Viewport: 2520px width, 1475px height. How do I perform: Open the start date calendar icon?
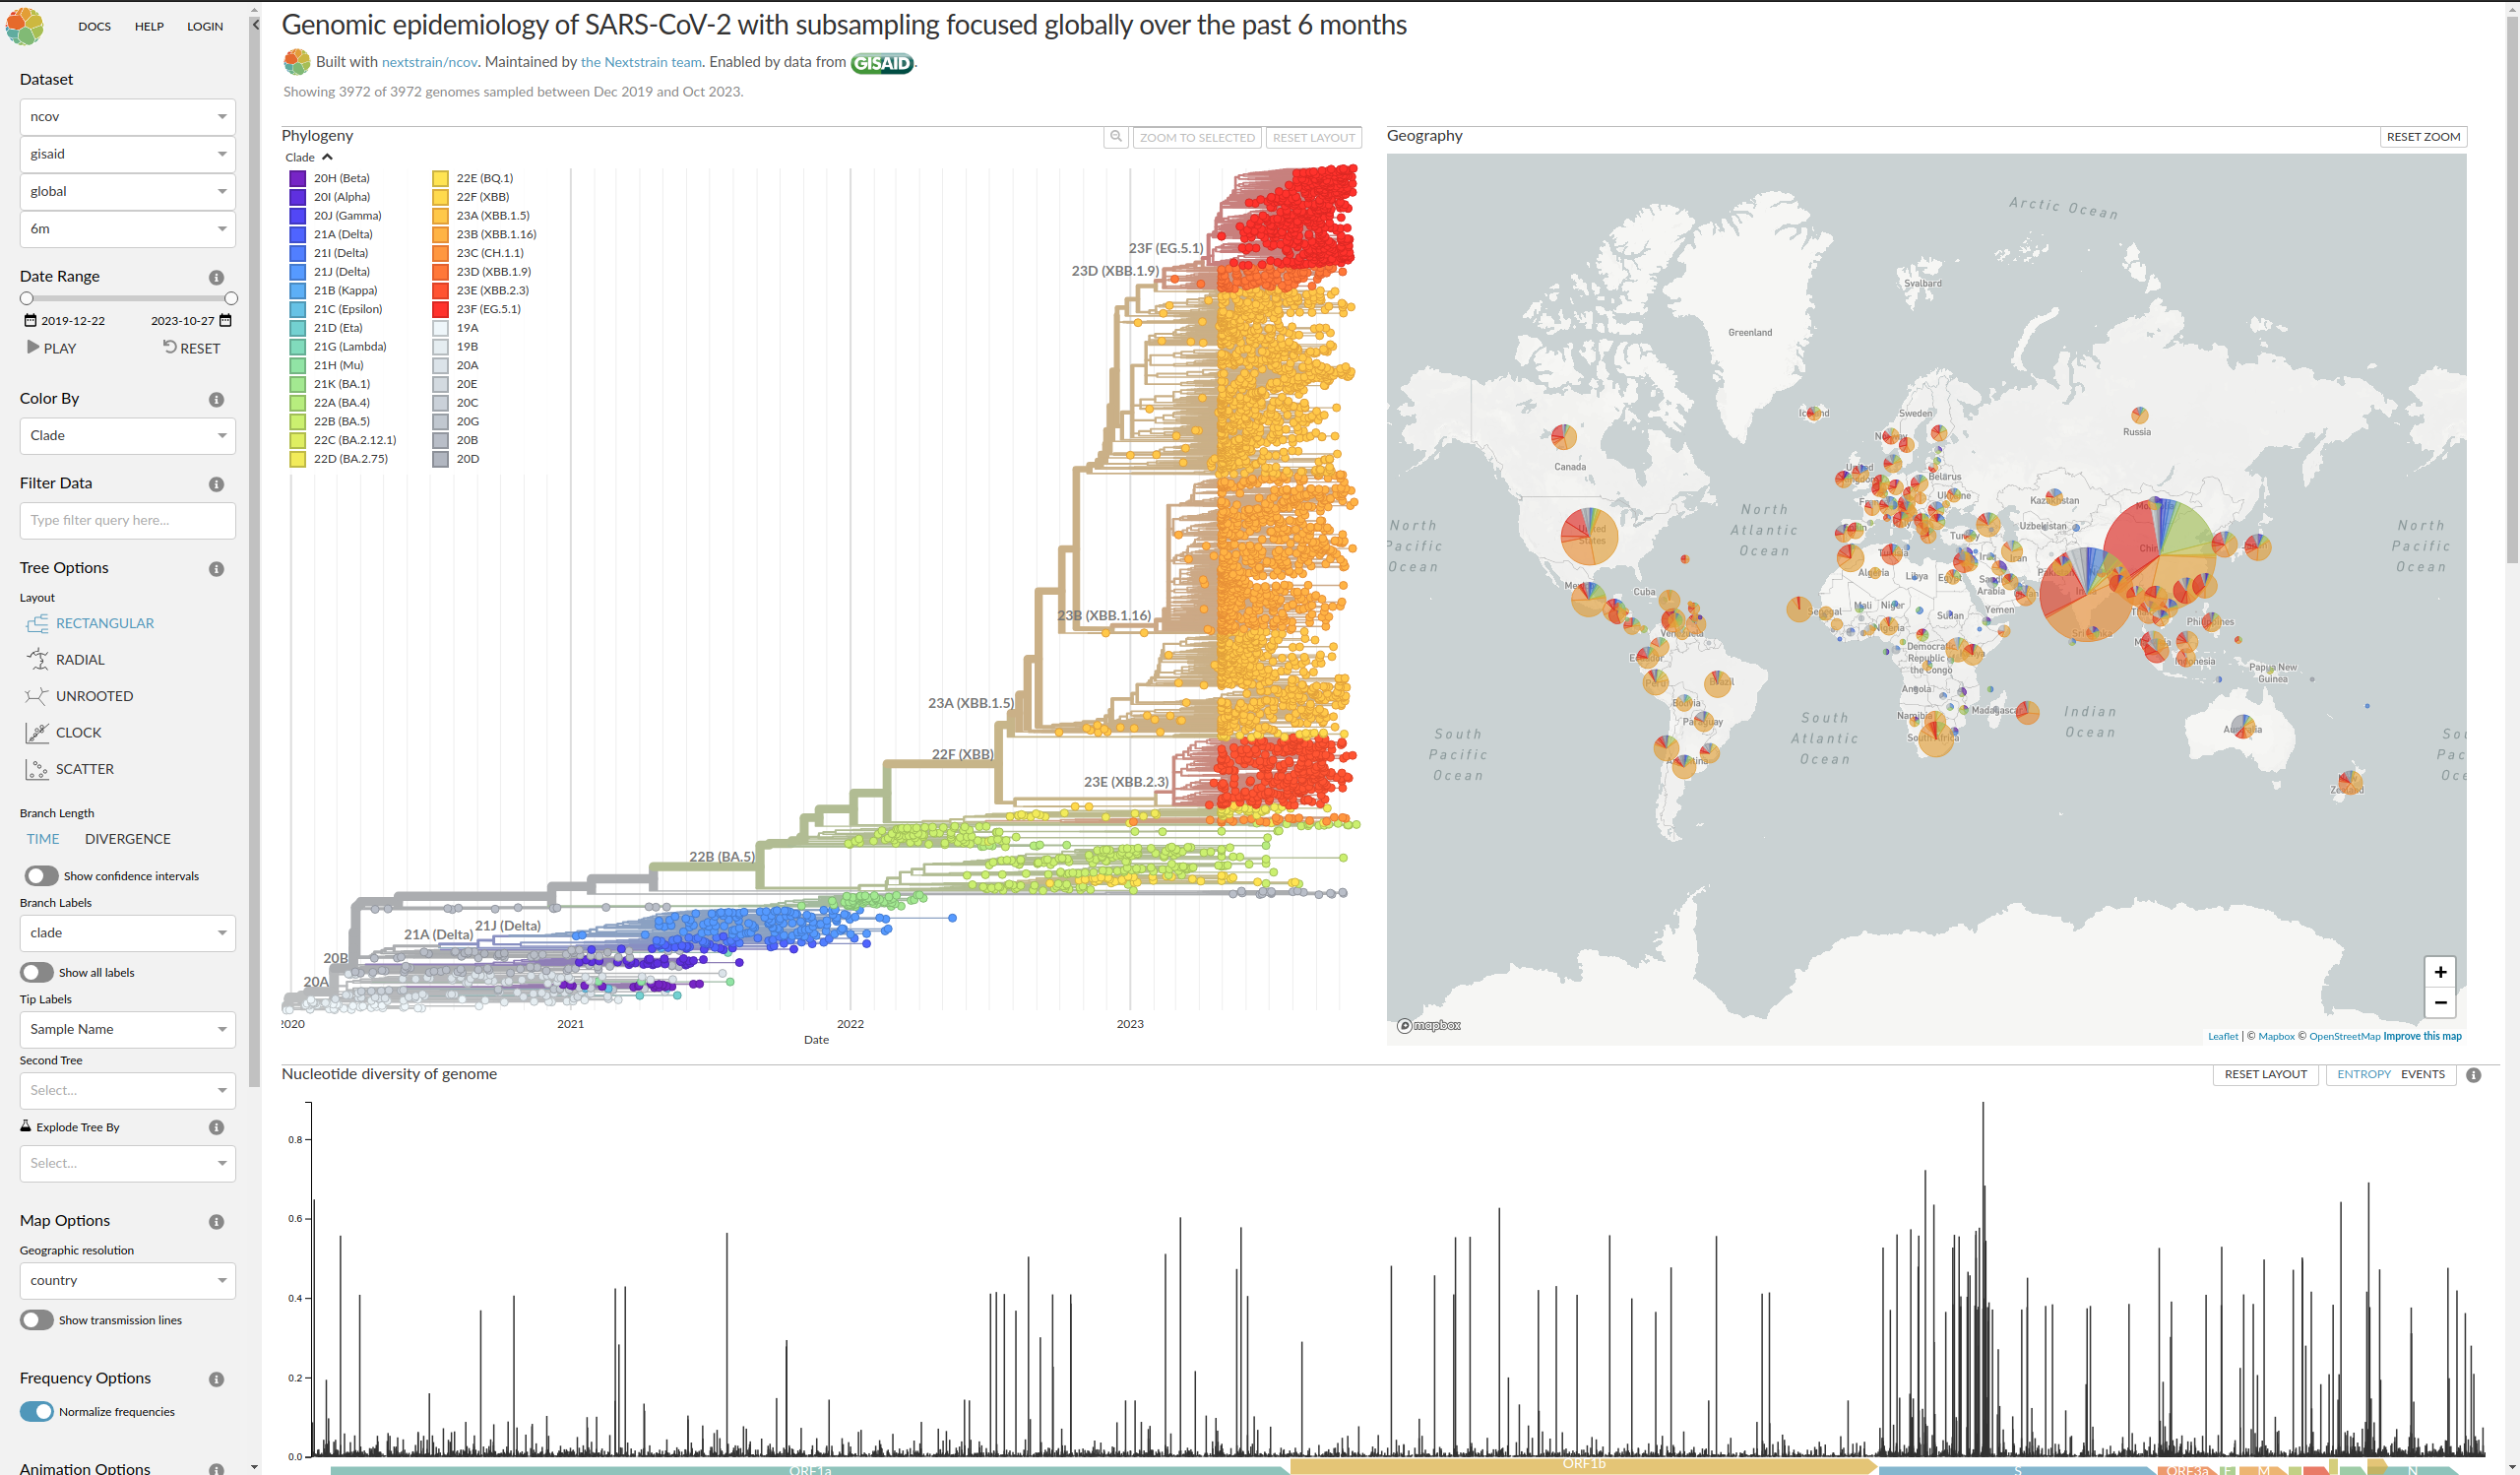30,321
